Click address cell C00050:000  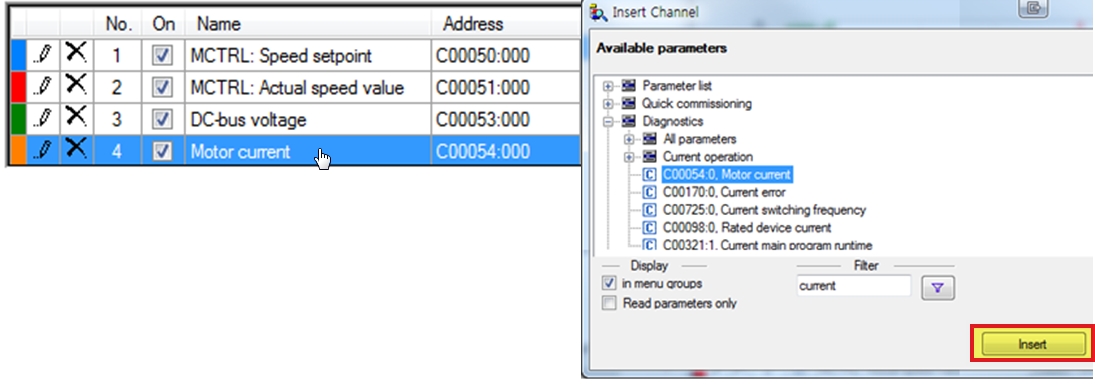coord(506,56)
